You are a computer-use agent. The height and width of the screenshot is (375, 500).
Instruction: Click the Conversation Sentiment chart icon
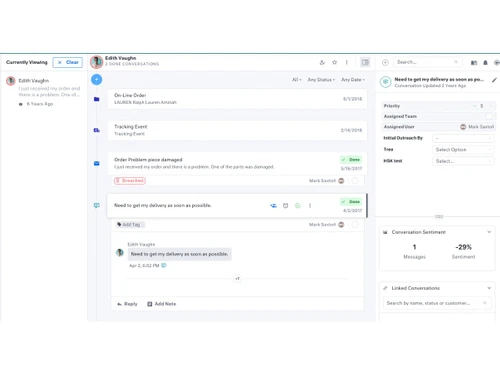point(385,232)
